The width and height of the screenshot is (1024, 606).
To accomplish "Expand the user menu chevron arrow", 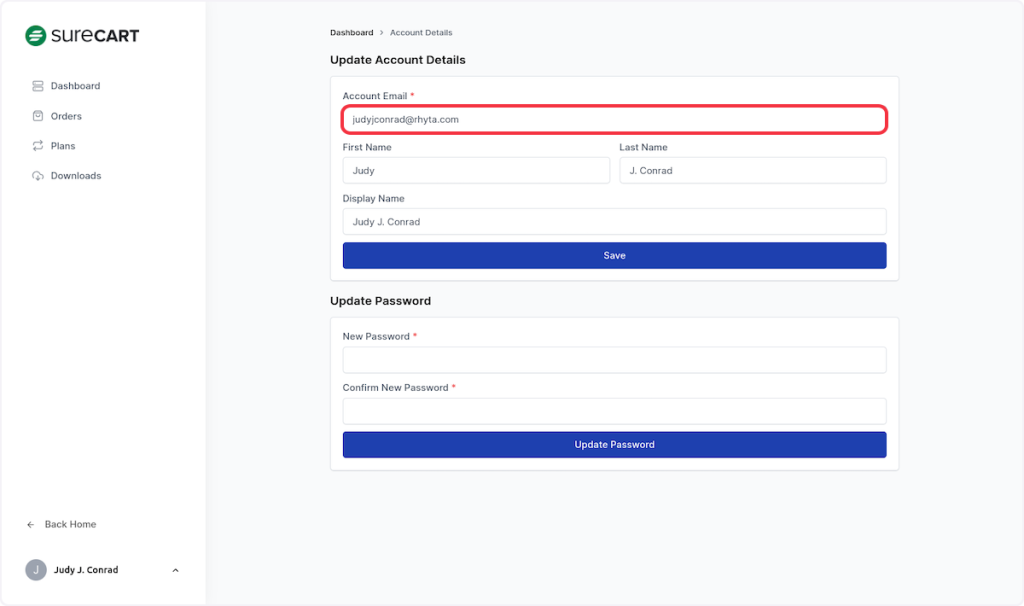I will (176, 570).
